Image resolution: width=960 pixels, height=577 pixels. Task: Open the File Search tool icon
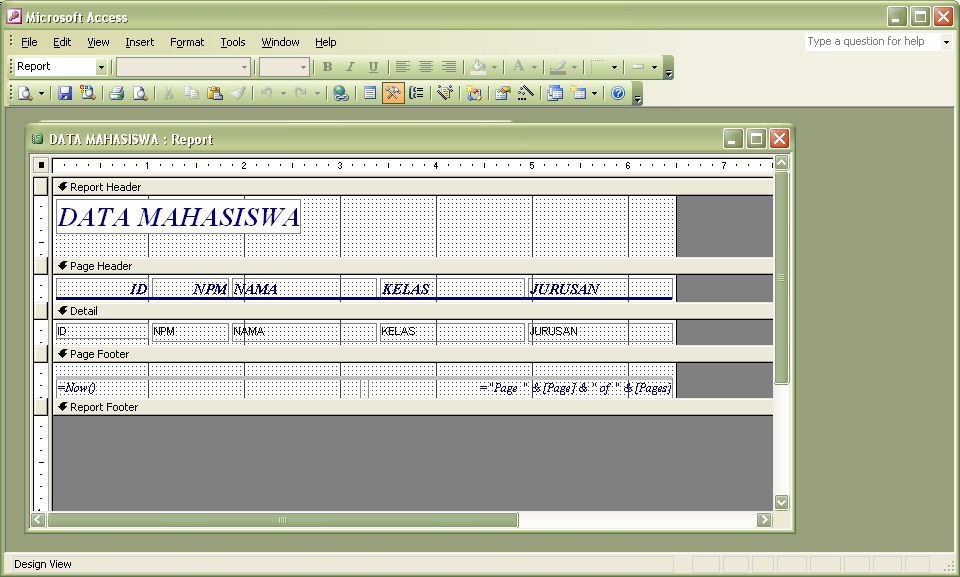[x=88, y=93]
